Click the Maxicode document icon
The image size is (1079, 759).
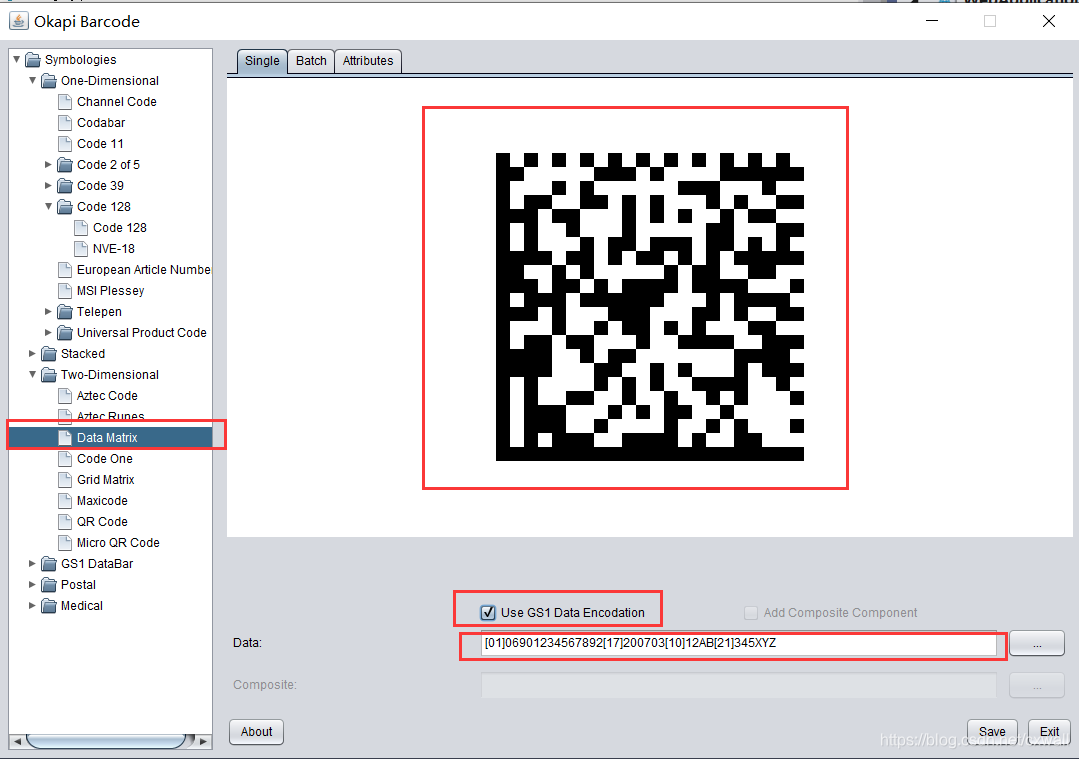pos(65,501)
